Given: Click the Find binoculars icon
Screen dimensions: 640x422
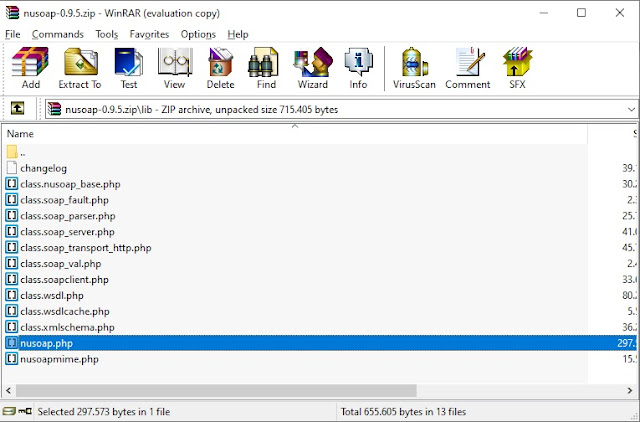Looking at the screenshot, I should (x=264, y=62).
